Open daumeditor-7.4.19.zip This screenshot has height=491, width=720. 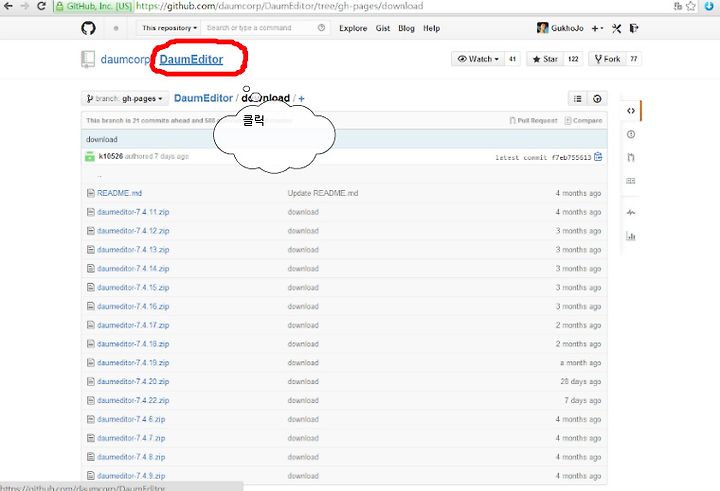click(x=133, y=362)
